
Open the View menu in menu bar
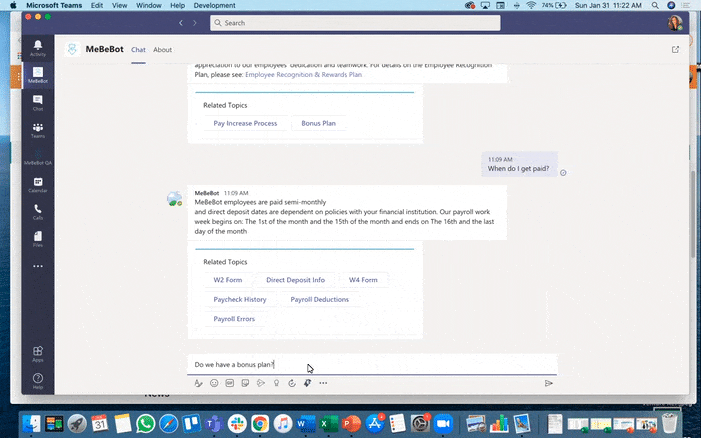pos(119,5)
